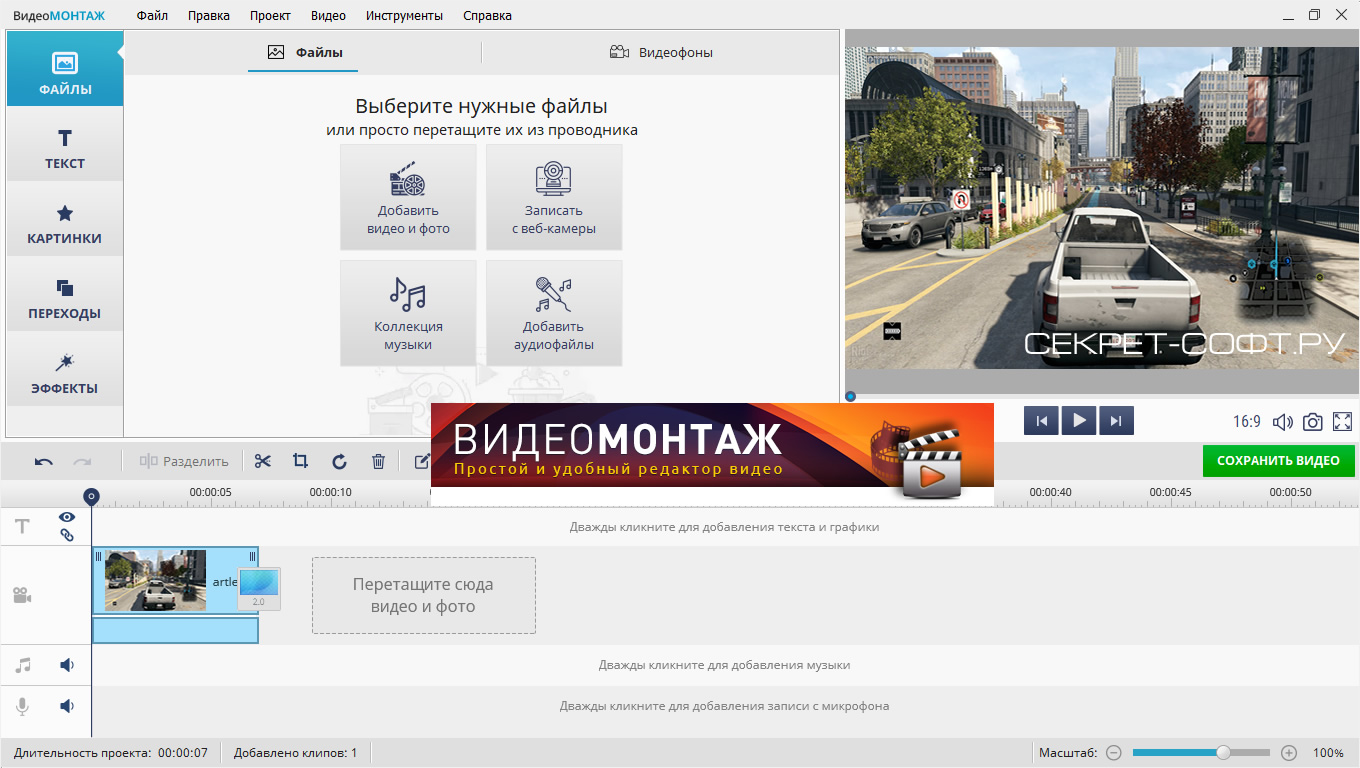This screenshot has height=768, width=1360.
Task: Select the crop tool icon
Action: (x=300, y=461)
